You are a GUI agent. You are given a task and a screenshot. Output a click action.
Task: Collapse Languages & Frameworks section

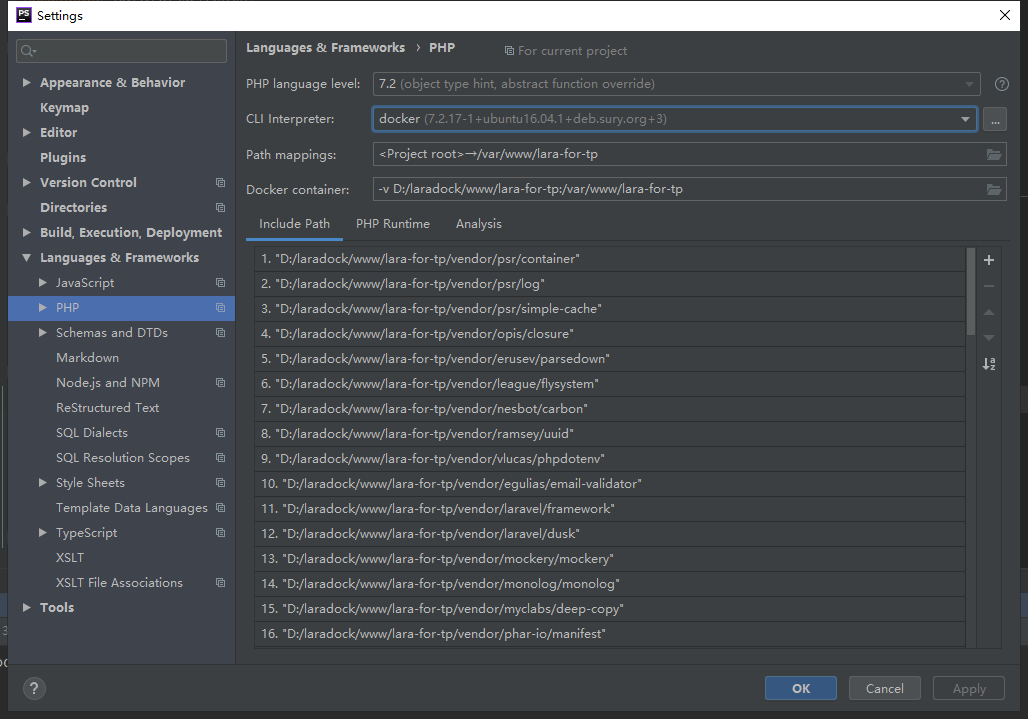click(27, 258)
